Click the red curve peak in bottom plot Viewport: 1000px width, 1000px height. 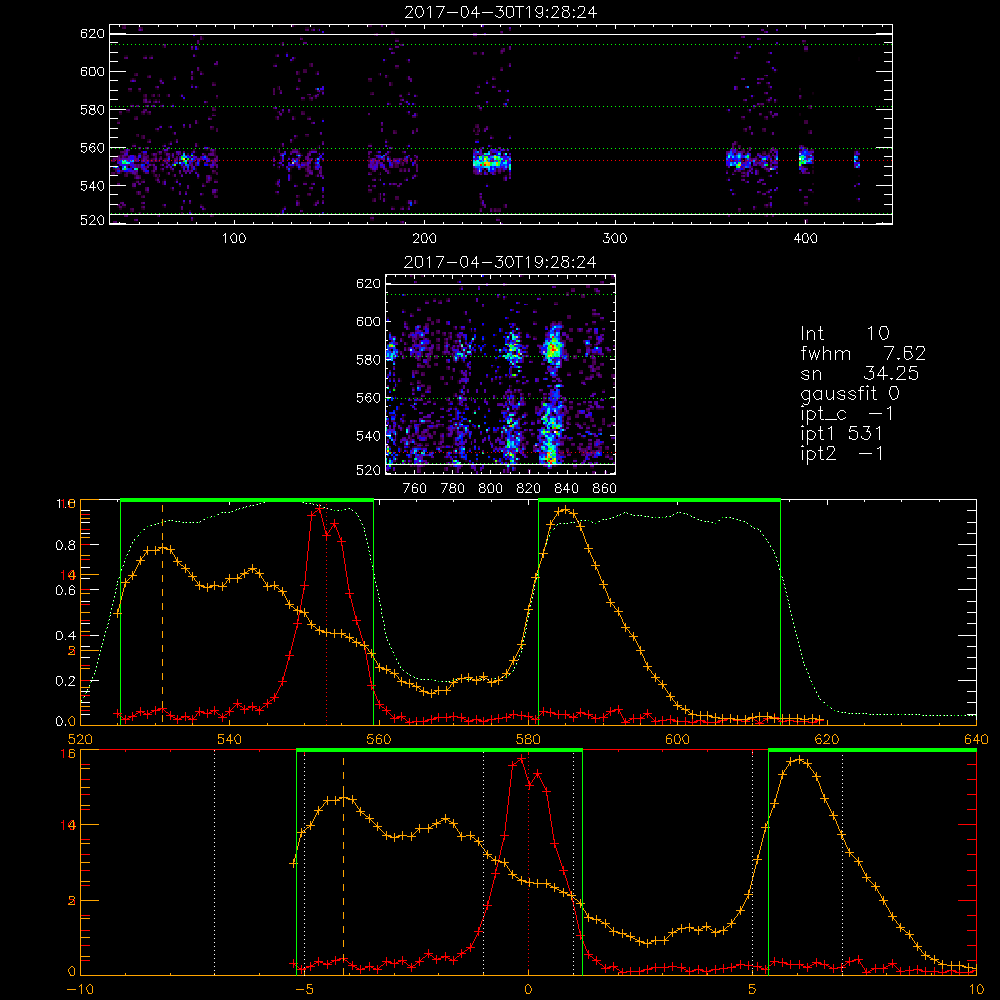point(522,758)
